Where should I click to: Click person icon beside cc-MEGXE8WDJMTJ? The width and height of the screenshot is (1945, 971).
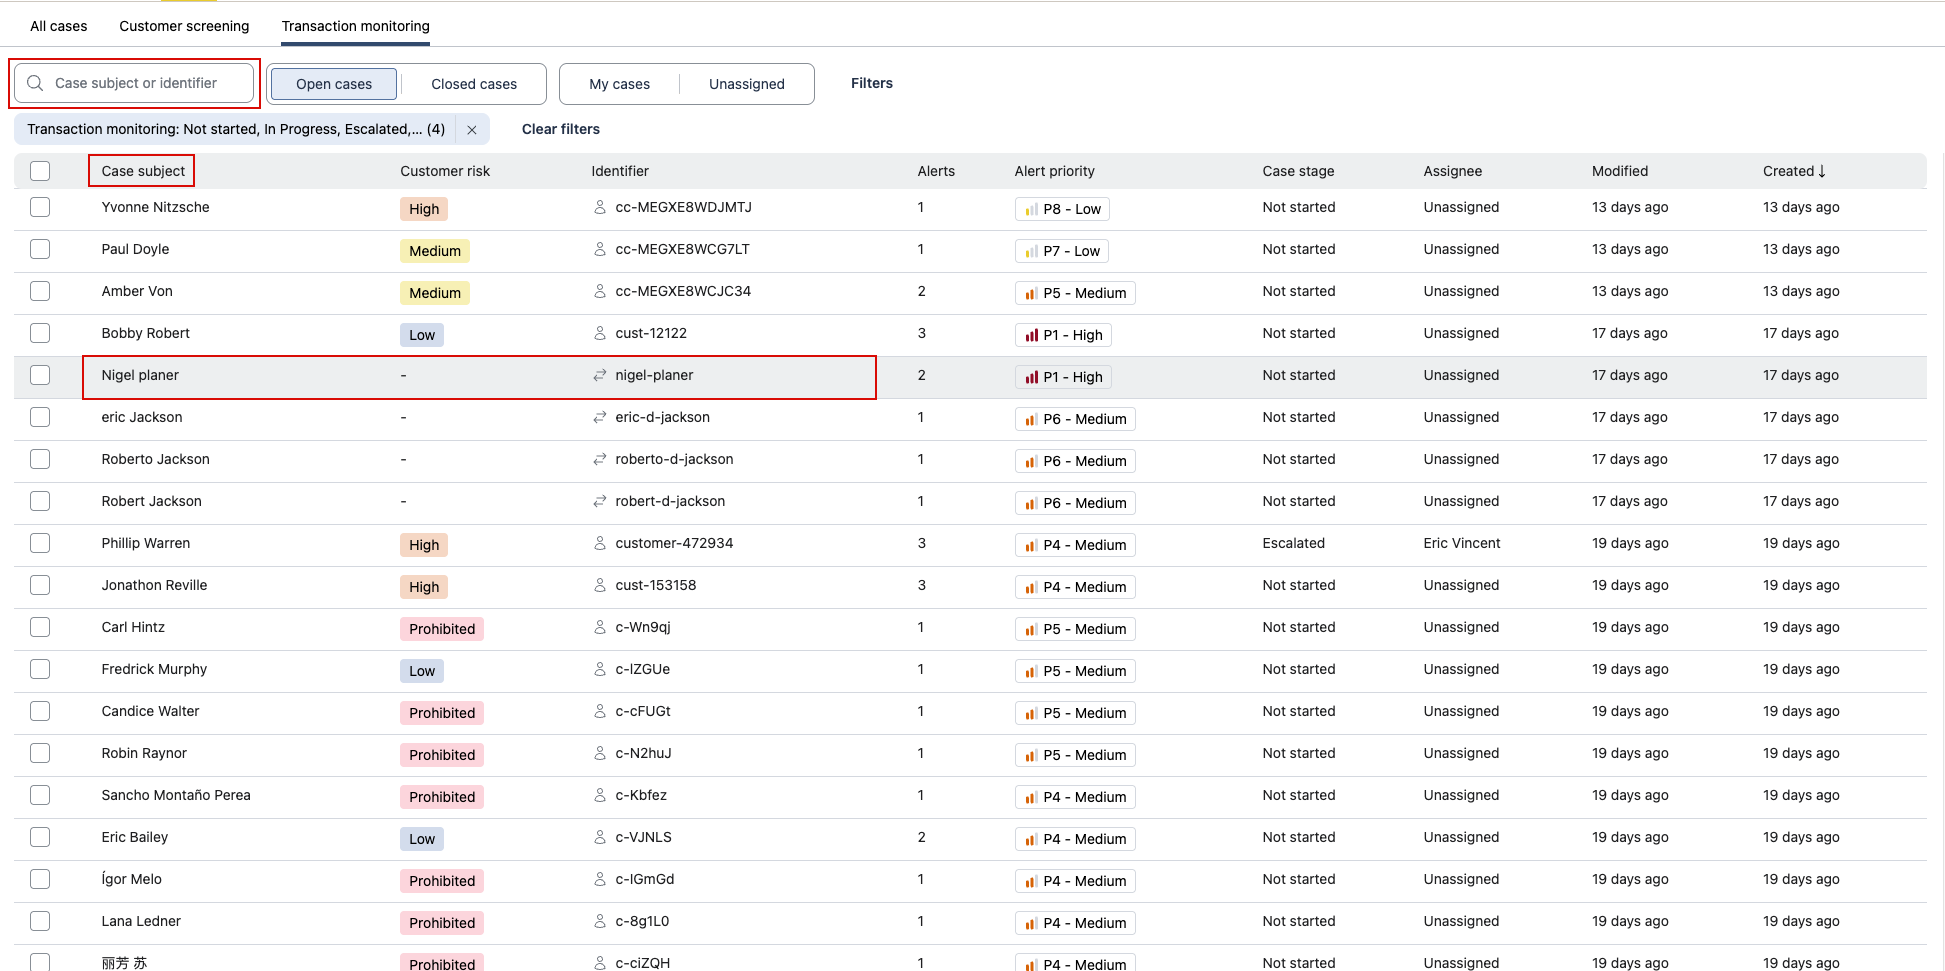[600, 208]
